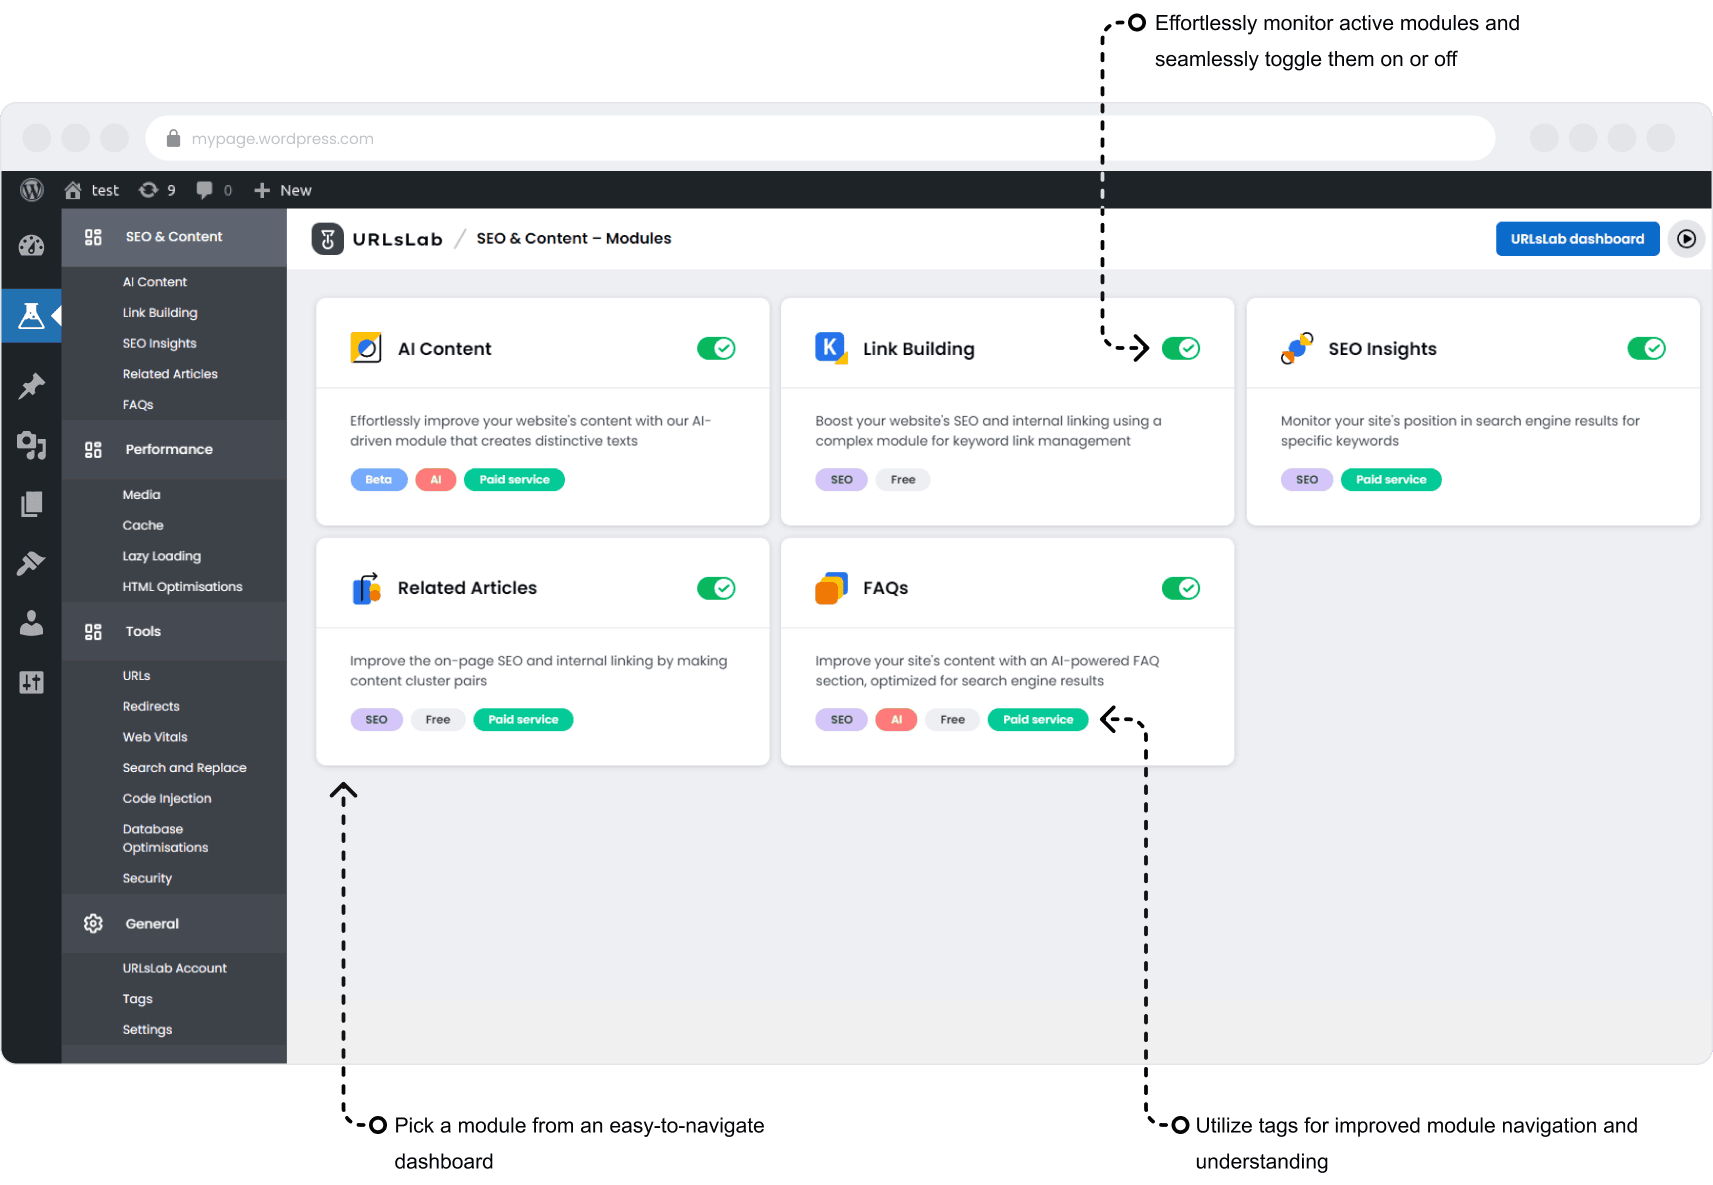Open SEO Insights in the sidebar menu
1713x1185 pixels.
160,344
